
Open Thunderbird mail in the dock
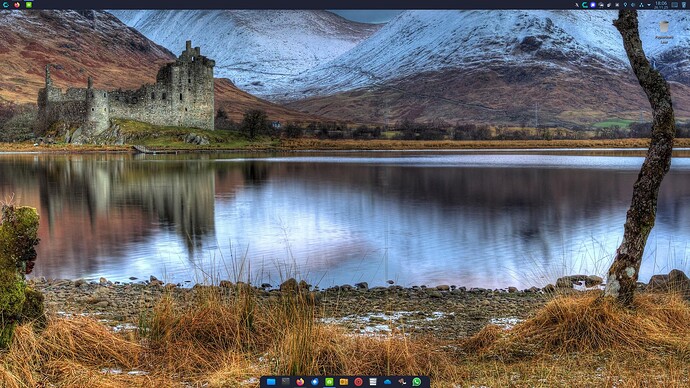pos(315,382)
